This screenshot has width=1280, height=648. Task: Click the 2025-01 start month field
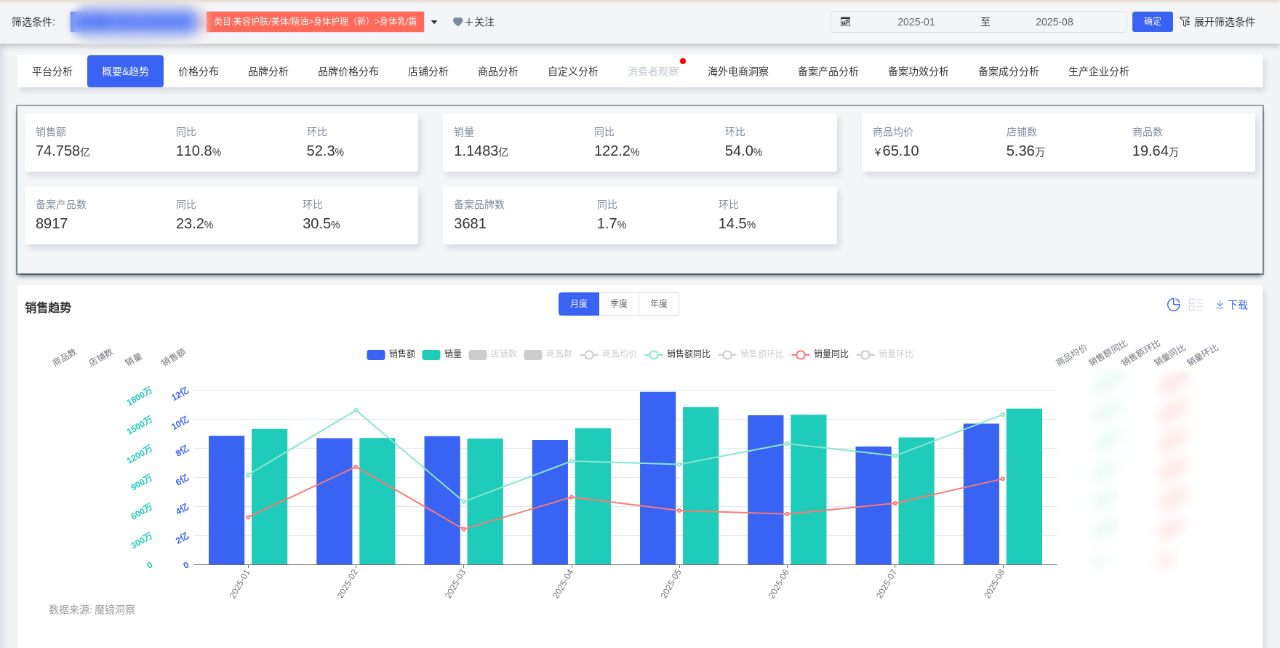(916, 22)
